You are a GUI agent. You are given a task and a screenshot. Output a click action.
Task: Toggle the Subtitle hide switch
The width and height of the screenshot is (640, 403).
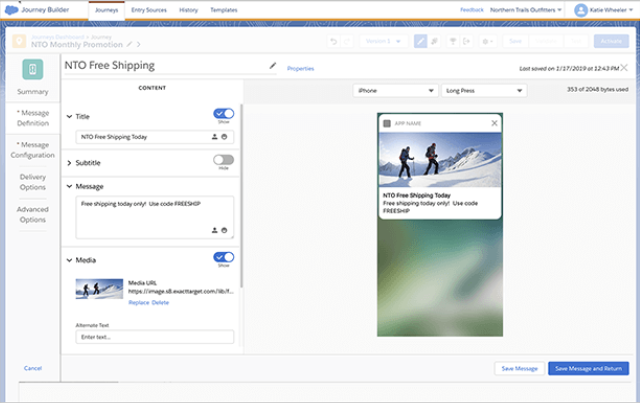coord(224,160)
